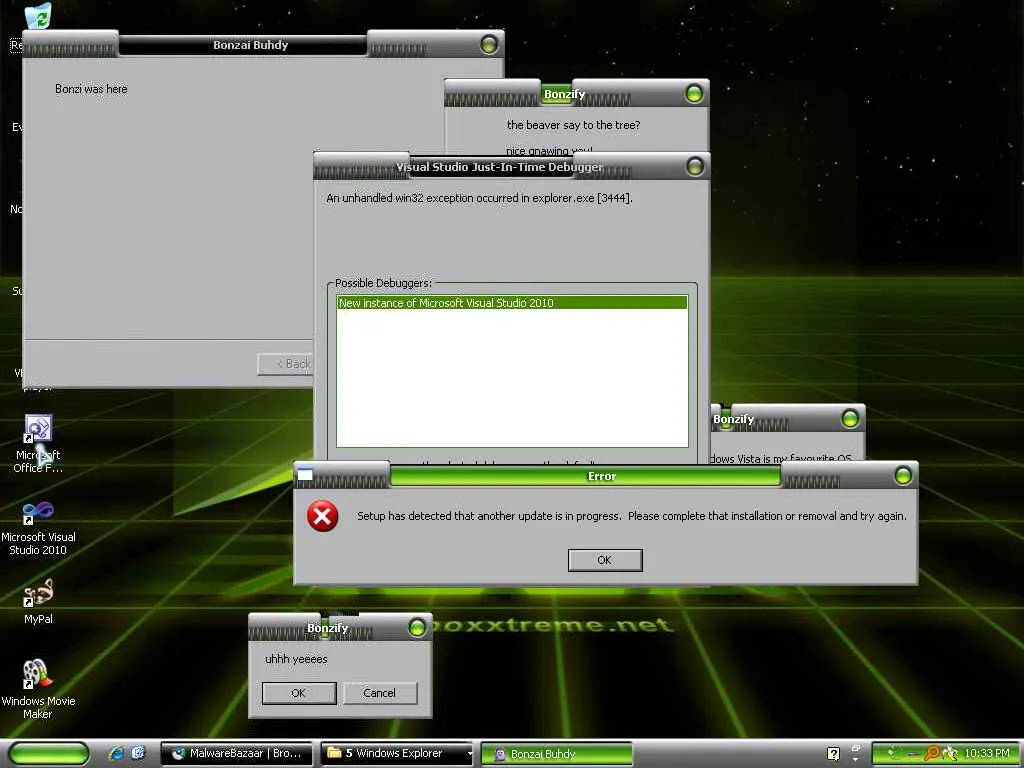Launch Windows Movie Maker shortcut
The height and width of the screenshot is (768, 1024).
point(38,688)
